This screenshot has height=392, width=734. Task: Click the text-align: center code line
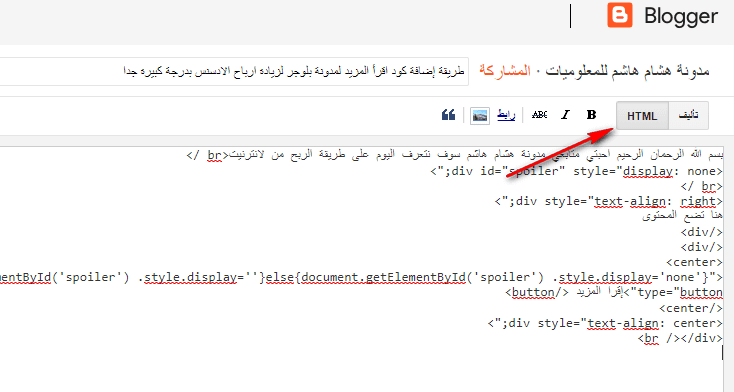pos(605,323)
